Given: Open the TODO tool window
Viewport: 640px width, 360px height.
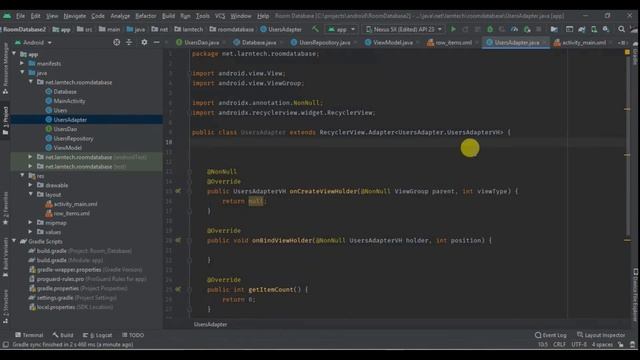Looking at the screenshot, I should 133,335.
